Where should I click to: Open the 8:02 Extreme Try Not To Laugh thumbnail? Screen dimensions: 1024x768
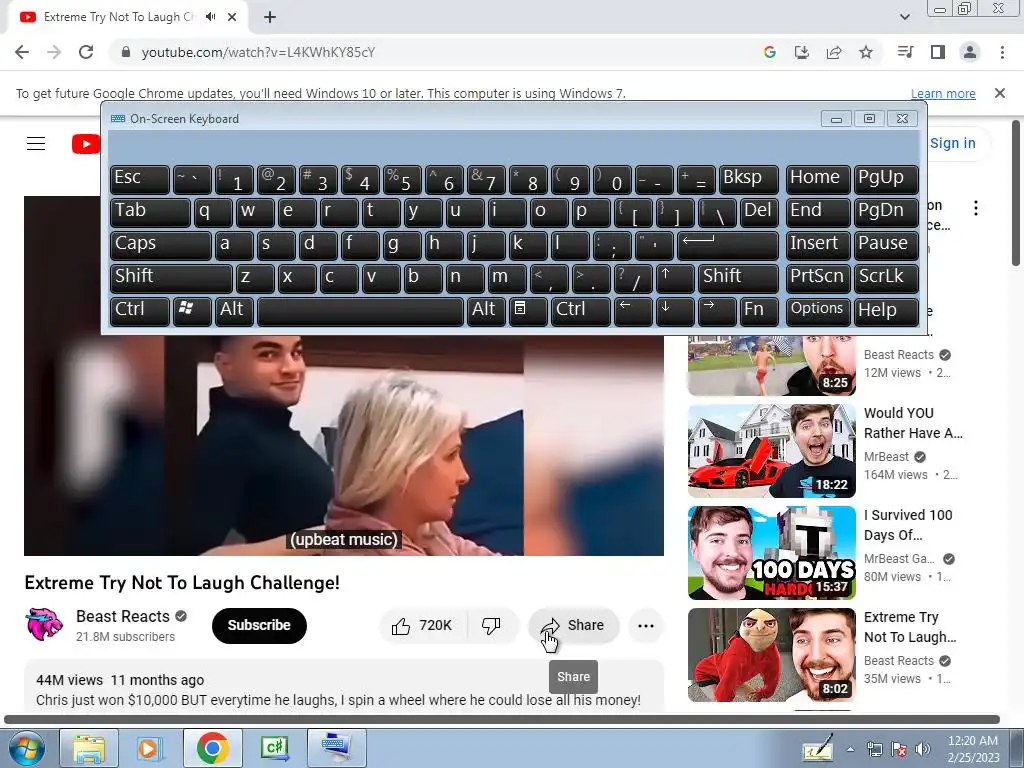click(x=772, y=654)
